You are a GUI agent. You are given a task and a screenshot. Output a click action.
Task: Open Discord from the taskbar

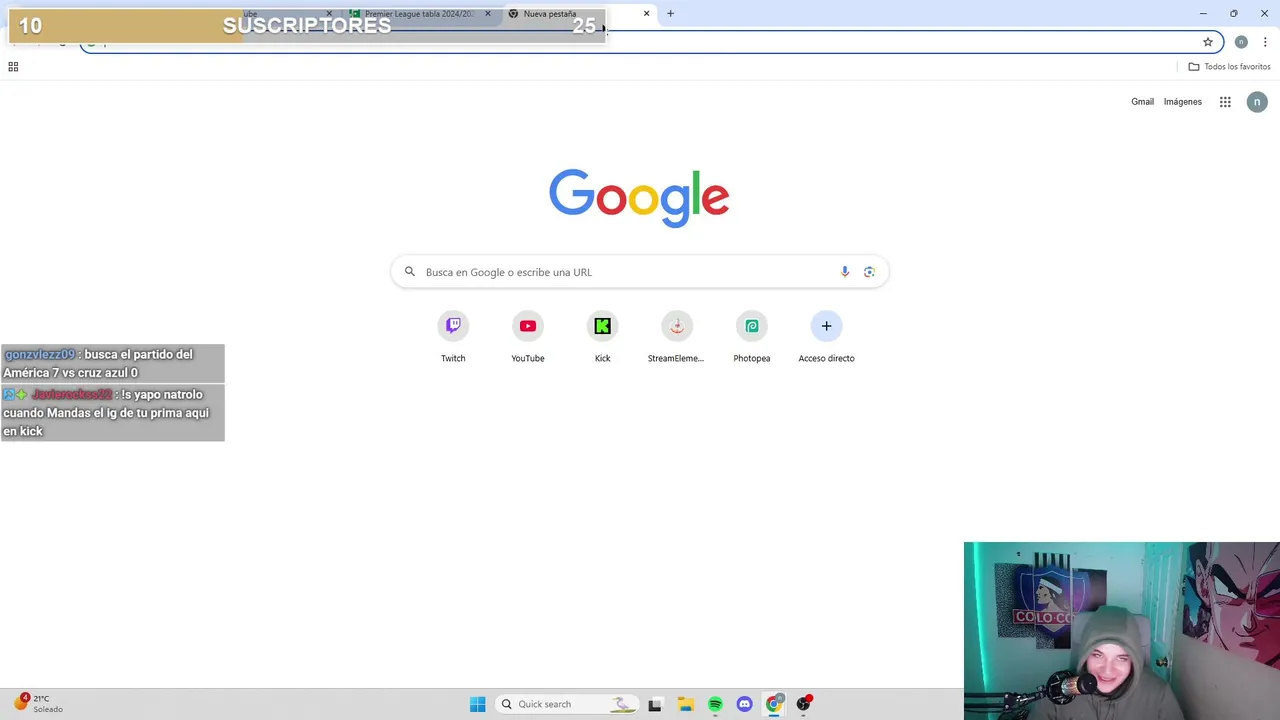pyautogui.click(x=744, y=704)
